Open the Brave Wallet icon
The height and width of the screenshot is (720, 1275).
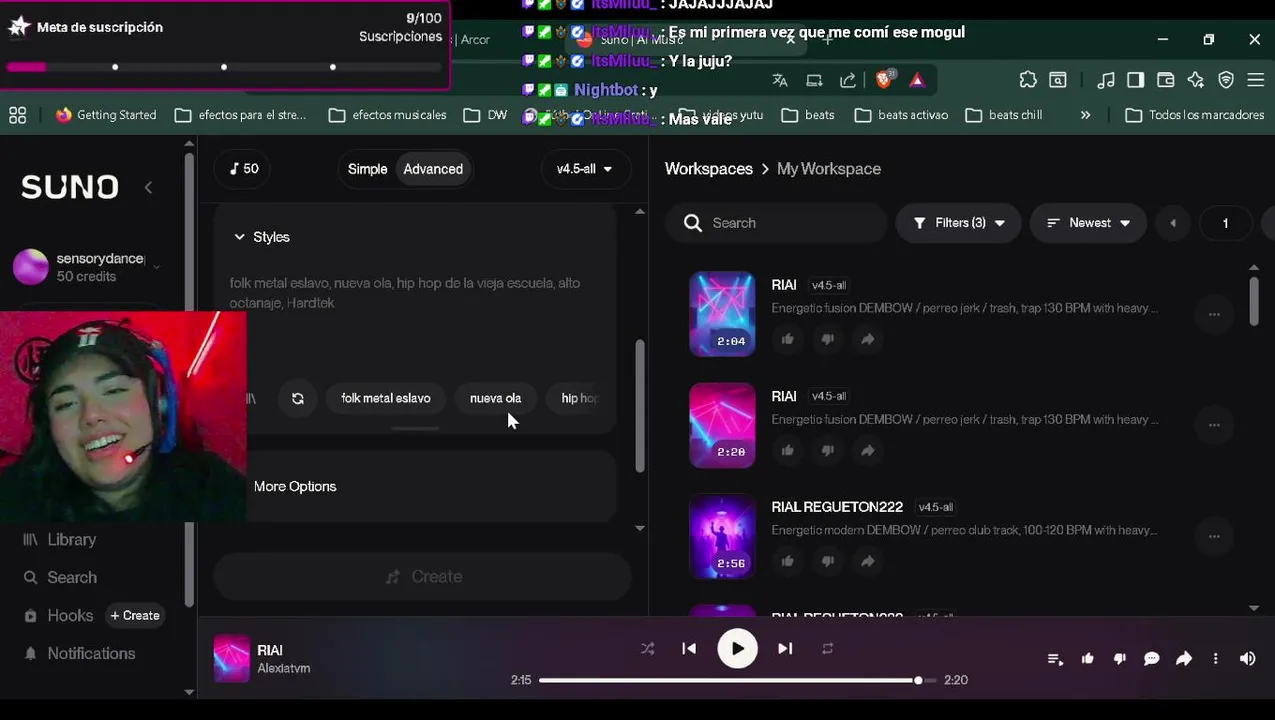(x=1166, y=80)
